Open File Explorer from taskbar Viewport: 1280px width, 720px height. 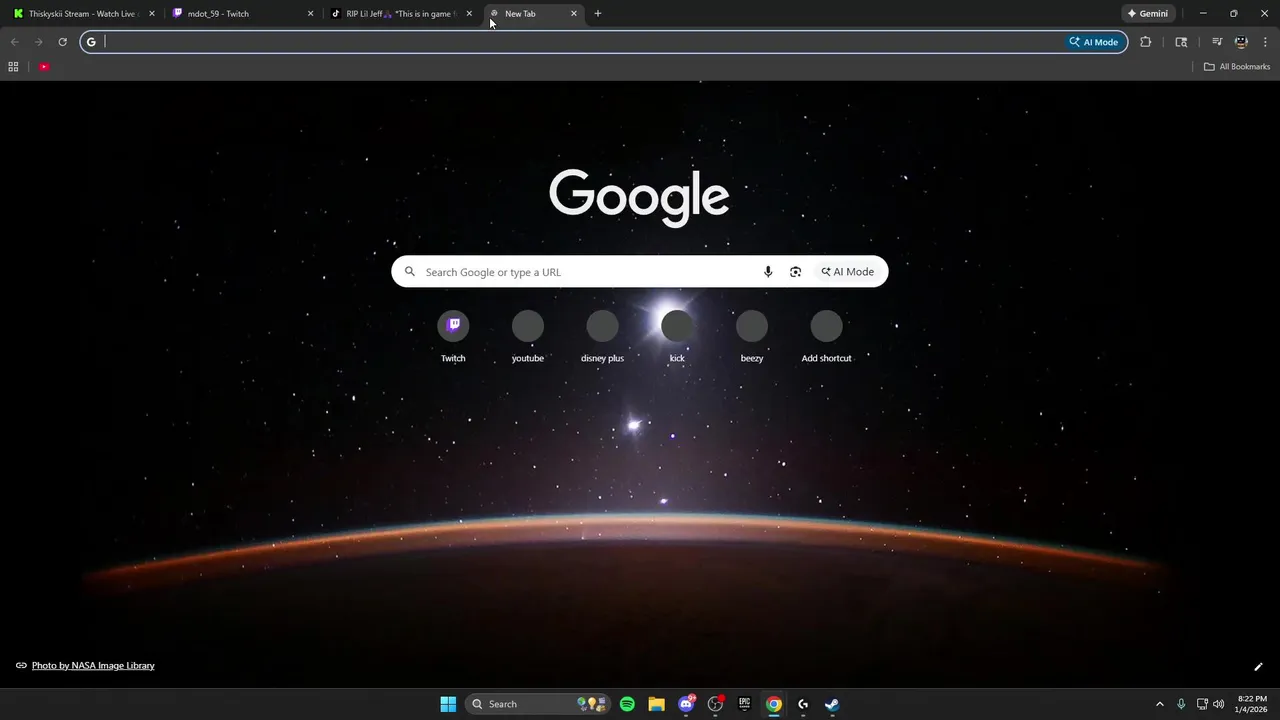coord(657,704)
